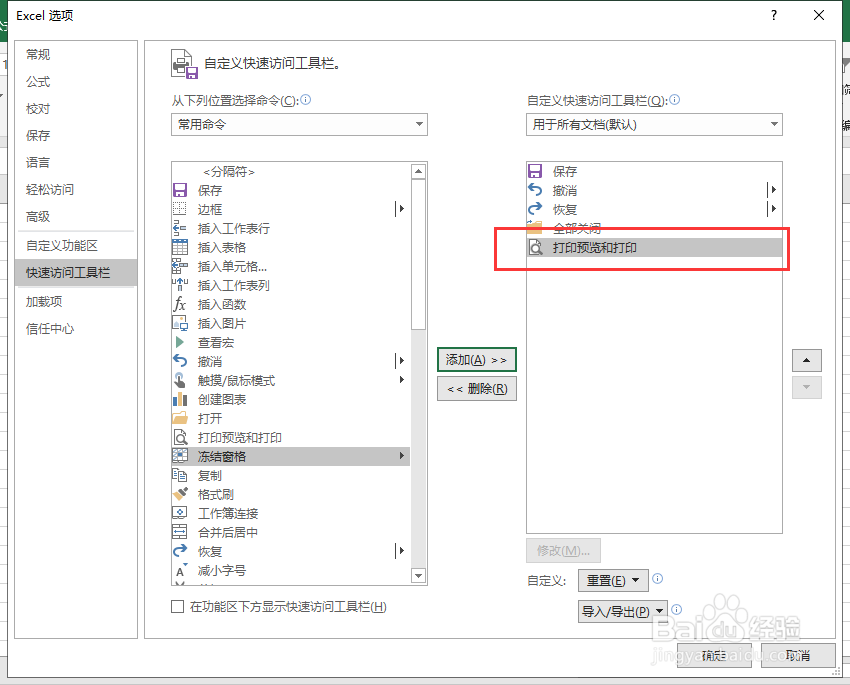Viewport: 850px width, 685px height.
Task: Select the View Macros green arrow icon
Action: [x=179, y=342]
